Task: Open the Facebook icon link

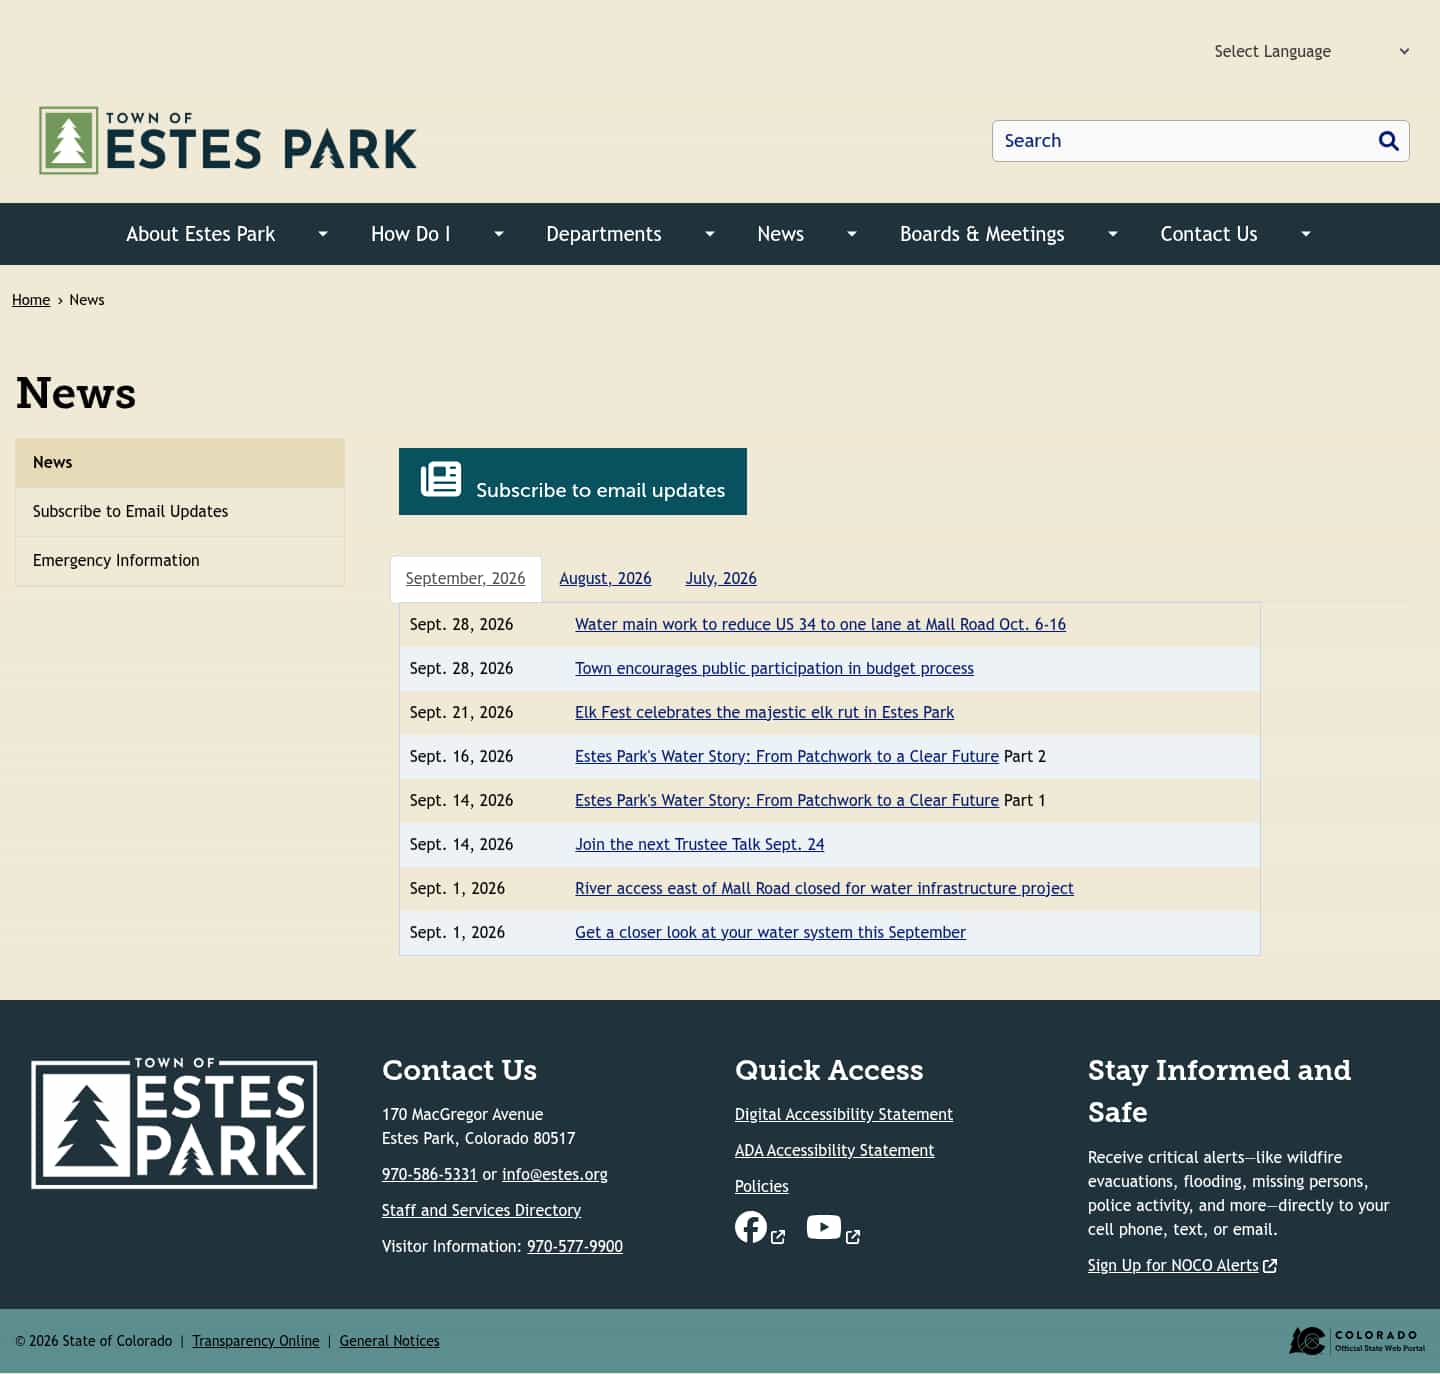Action: pos(751,1227)
